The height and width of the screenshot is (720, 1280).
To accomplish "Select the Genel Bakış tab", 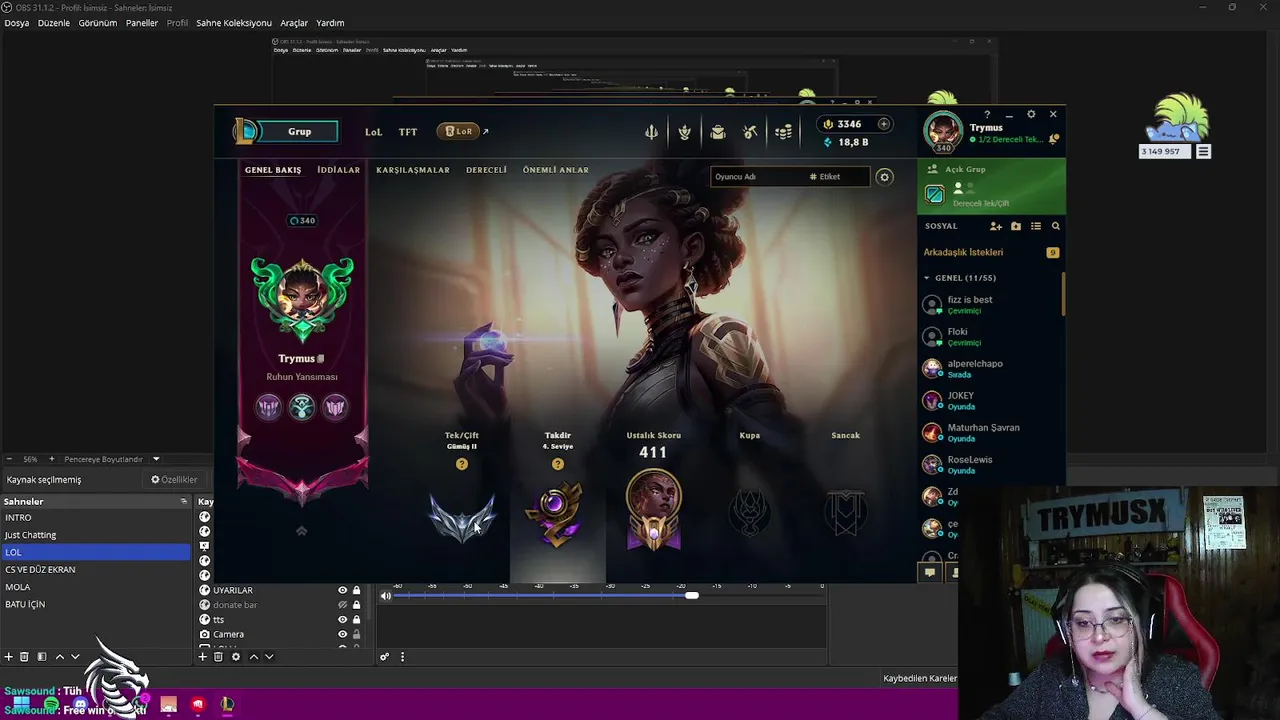I will click(273, 170).
